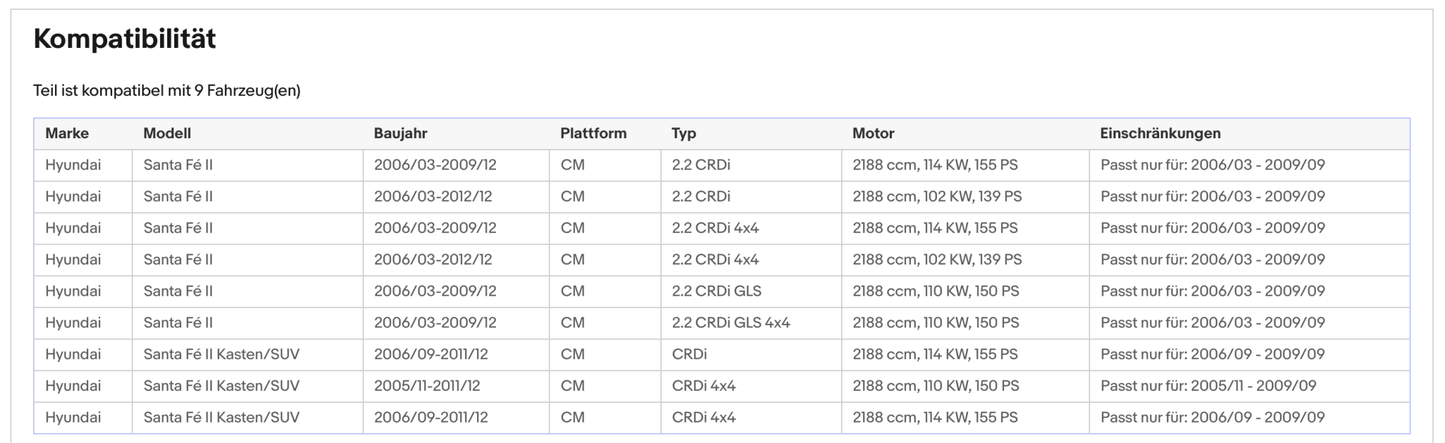
Task: Select the Motor column header
Action: (873, 133)
